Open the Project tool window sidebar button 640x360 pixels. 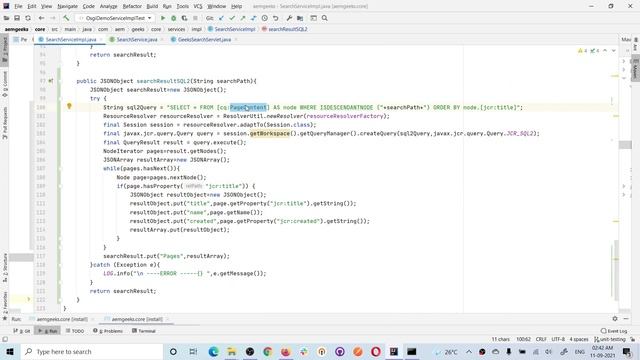coord(5,49)
